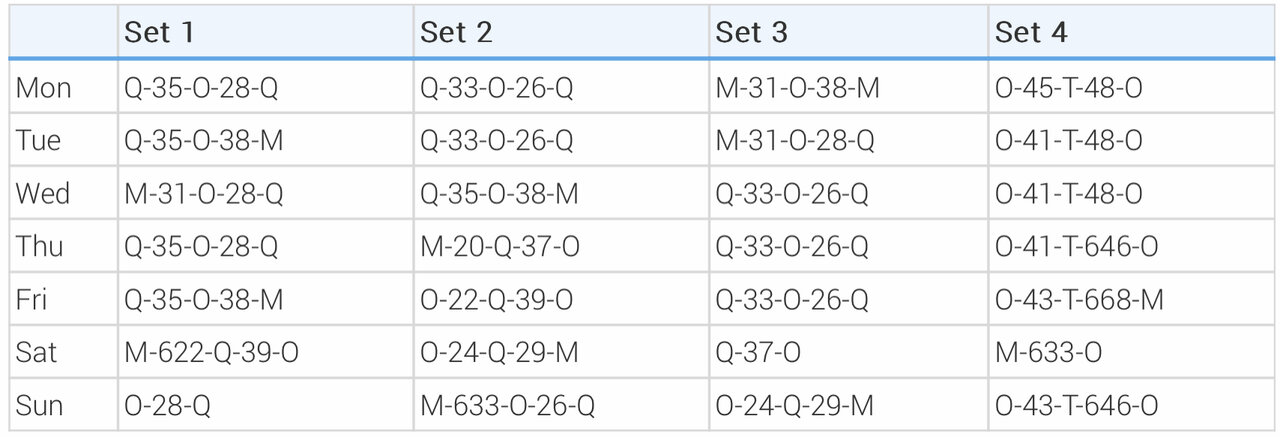Select the M-31-O-38-M cell on Monday
This screenshot has height=437, width=1280.
797,88
